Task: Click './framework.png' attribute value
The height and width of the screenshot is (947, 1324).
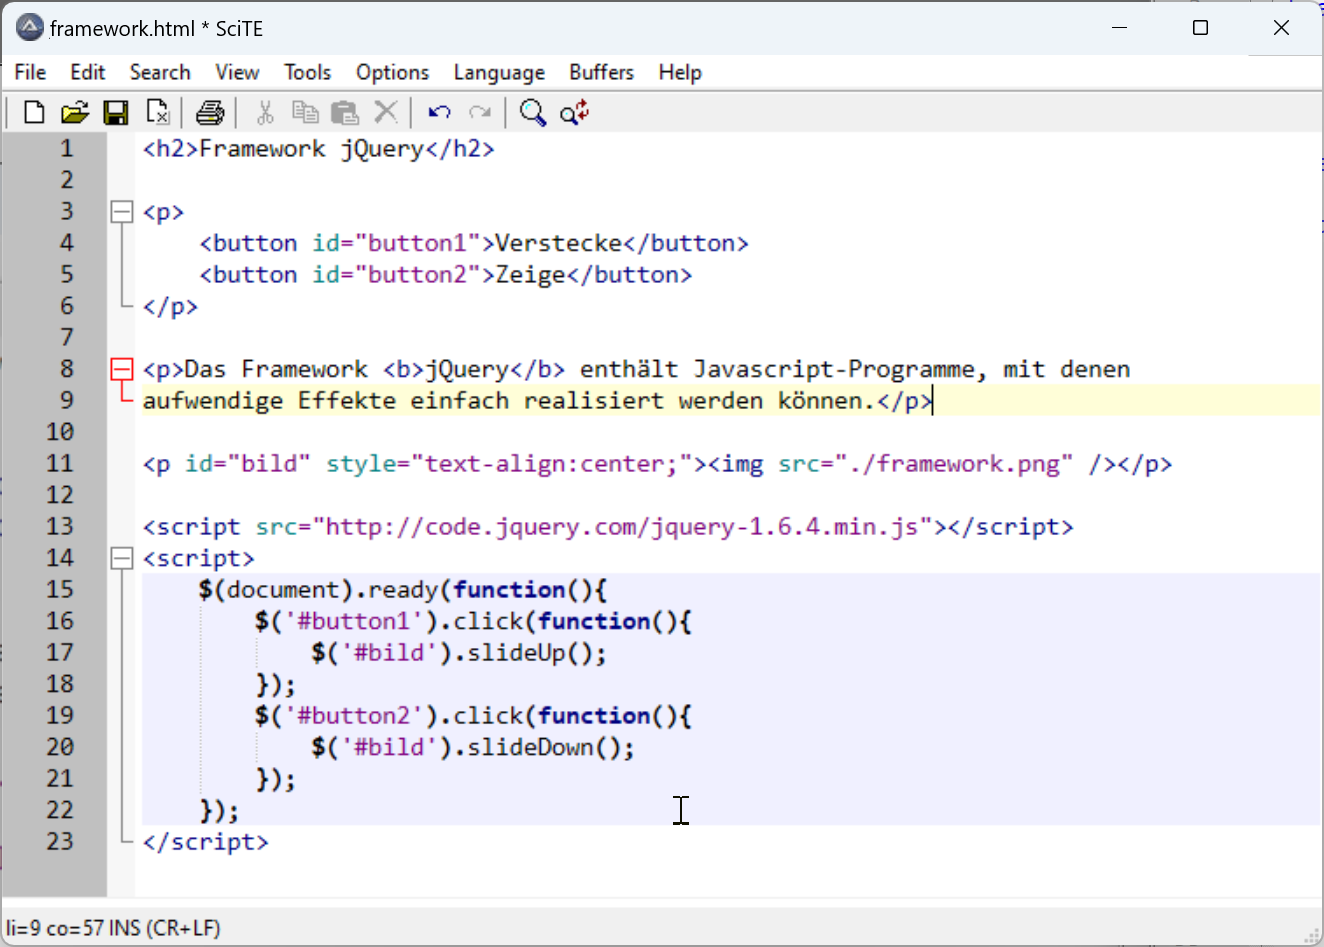Action: pos(955,464)
